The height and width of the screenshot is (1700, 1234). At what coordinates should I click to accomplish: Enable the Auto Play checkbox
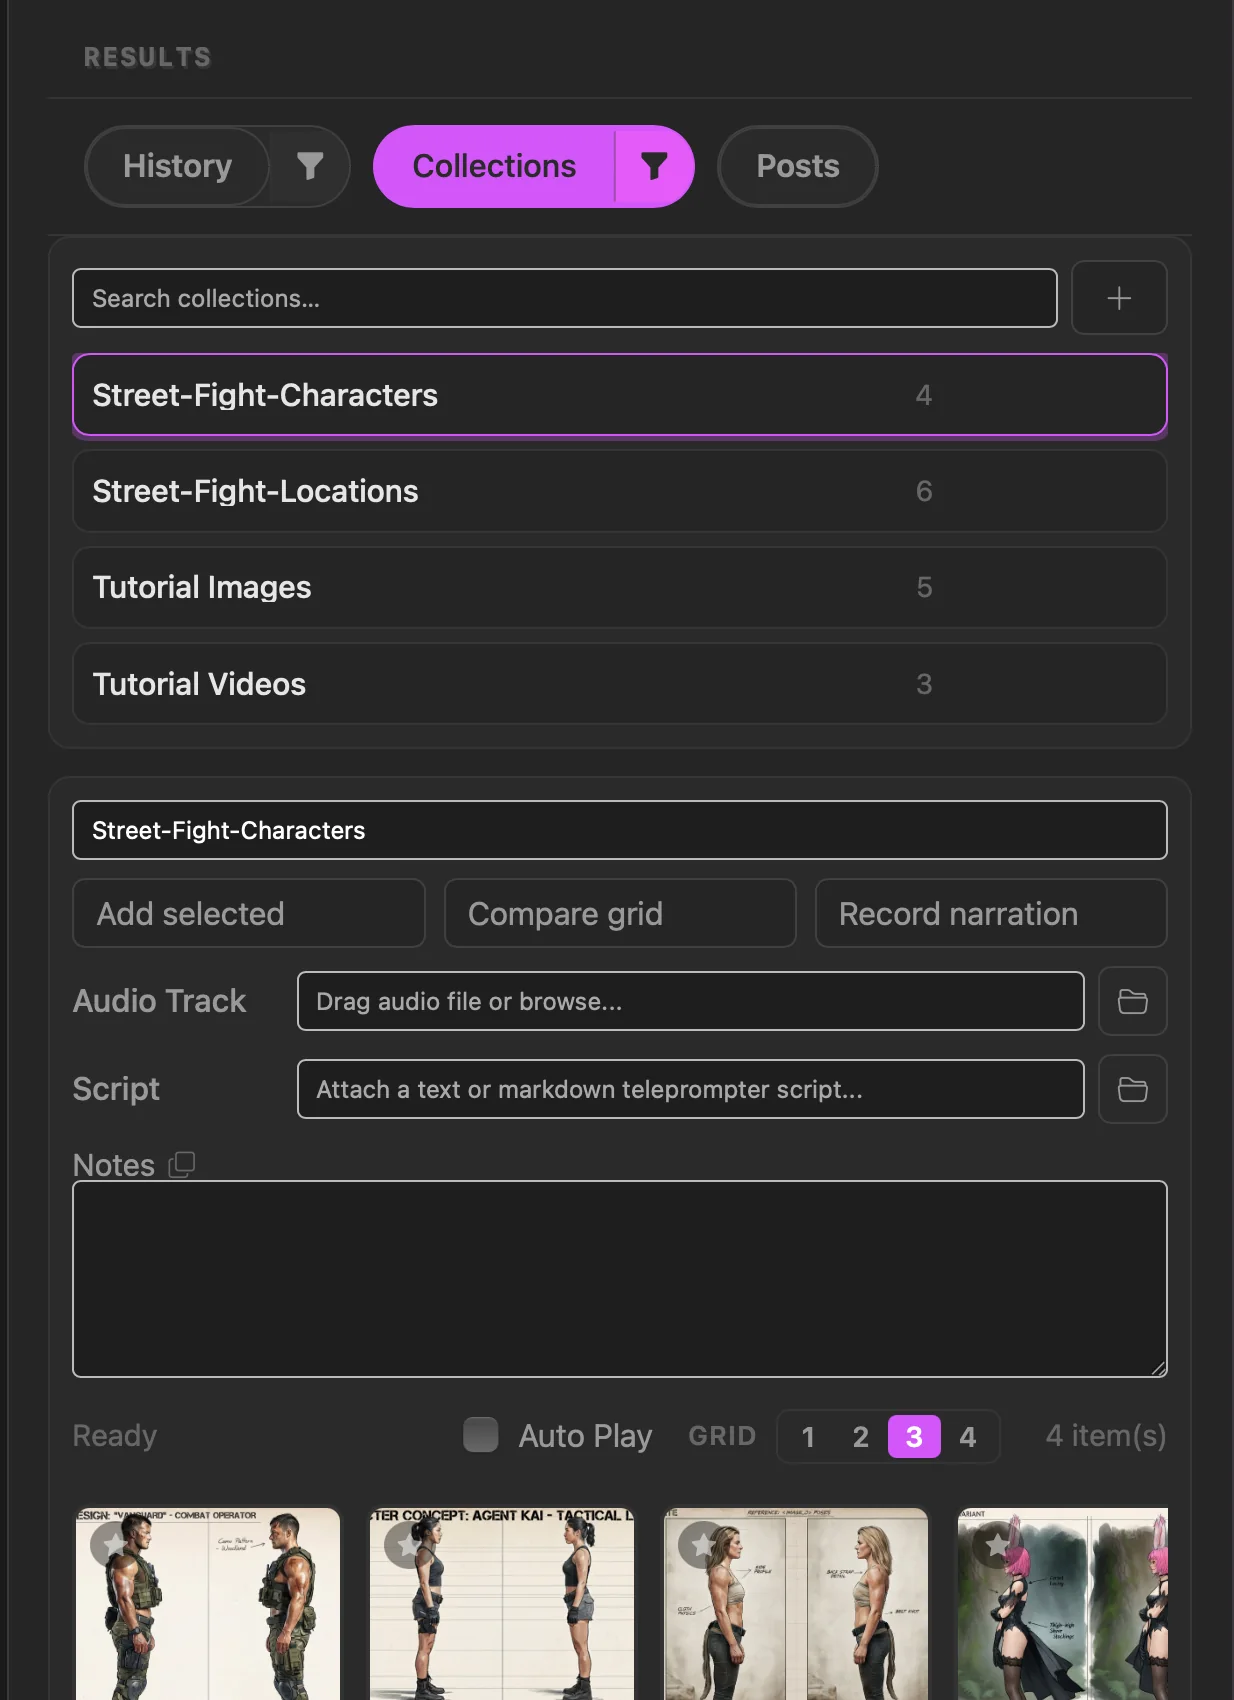coord(481,1435)
